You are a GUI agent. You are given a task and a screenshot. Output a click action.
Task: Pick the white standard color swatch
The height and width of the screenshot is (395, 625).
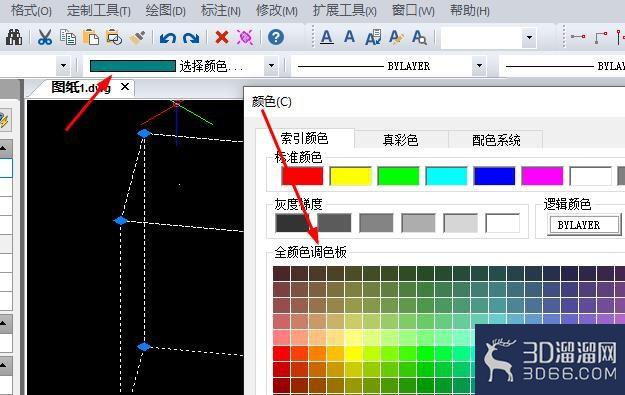pyautogui.click(x=590, y=176)
